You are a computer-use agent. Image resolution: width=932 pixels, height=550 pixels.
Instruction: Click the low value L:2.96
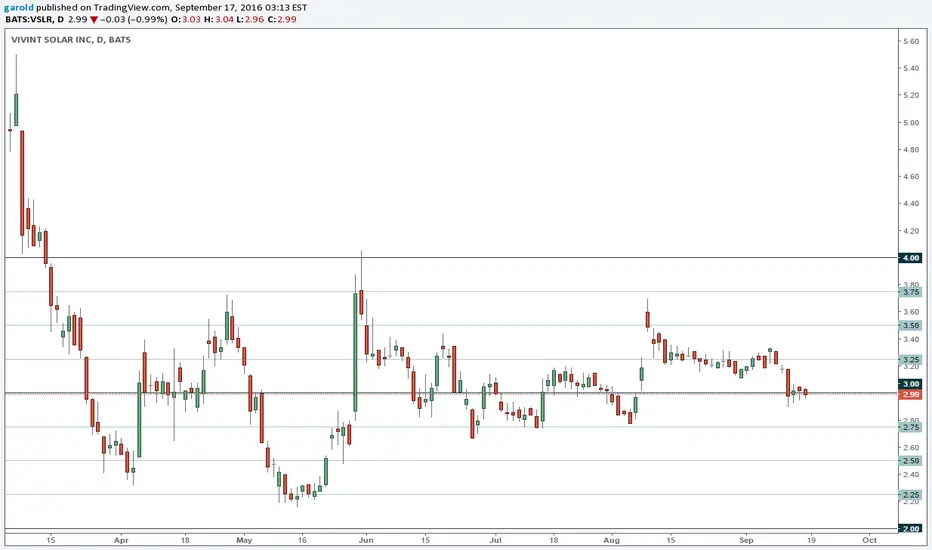(250, 19)
